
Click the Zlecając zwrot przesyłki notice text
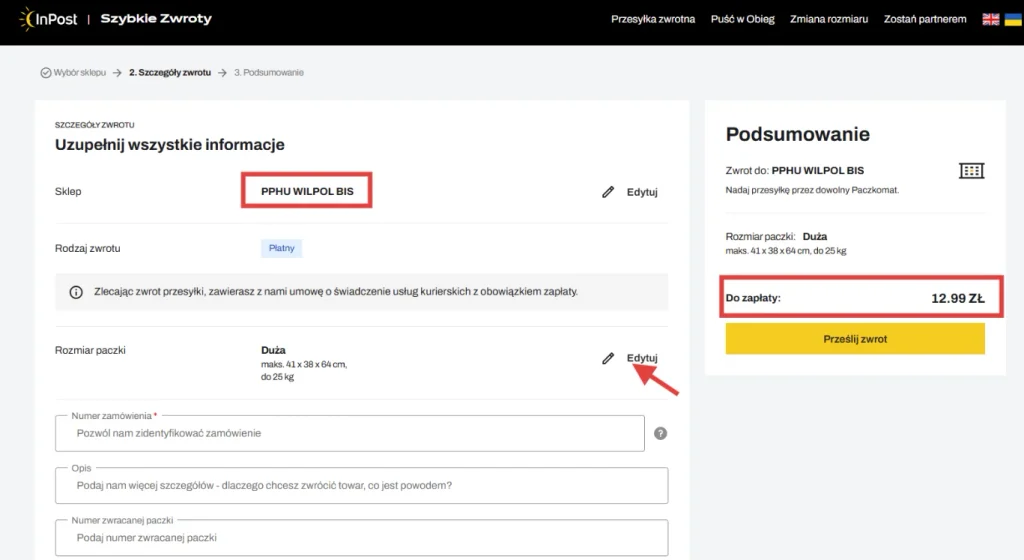click(336, 291)
